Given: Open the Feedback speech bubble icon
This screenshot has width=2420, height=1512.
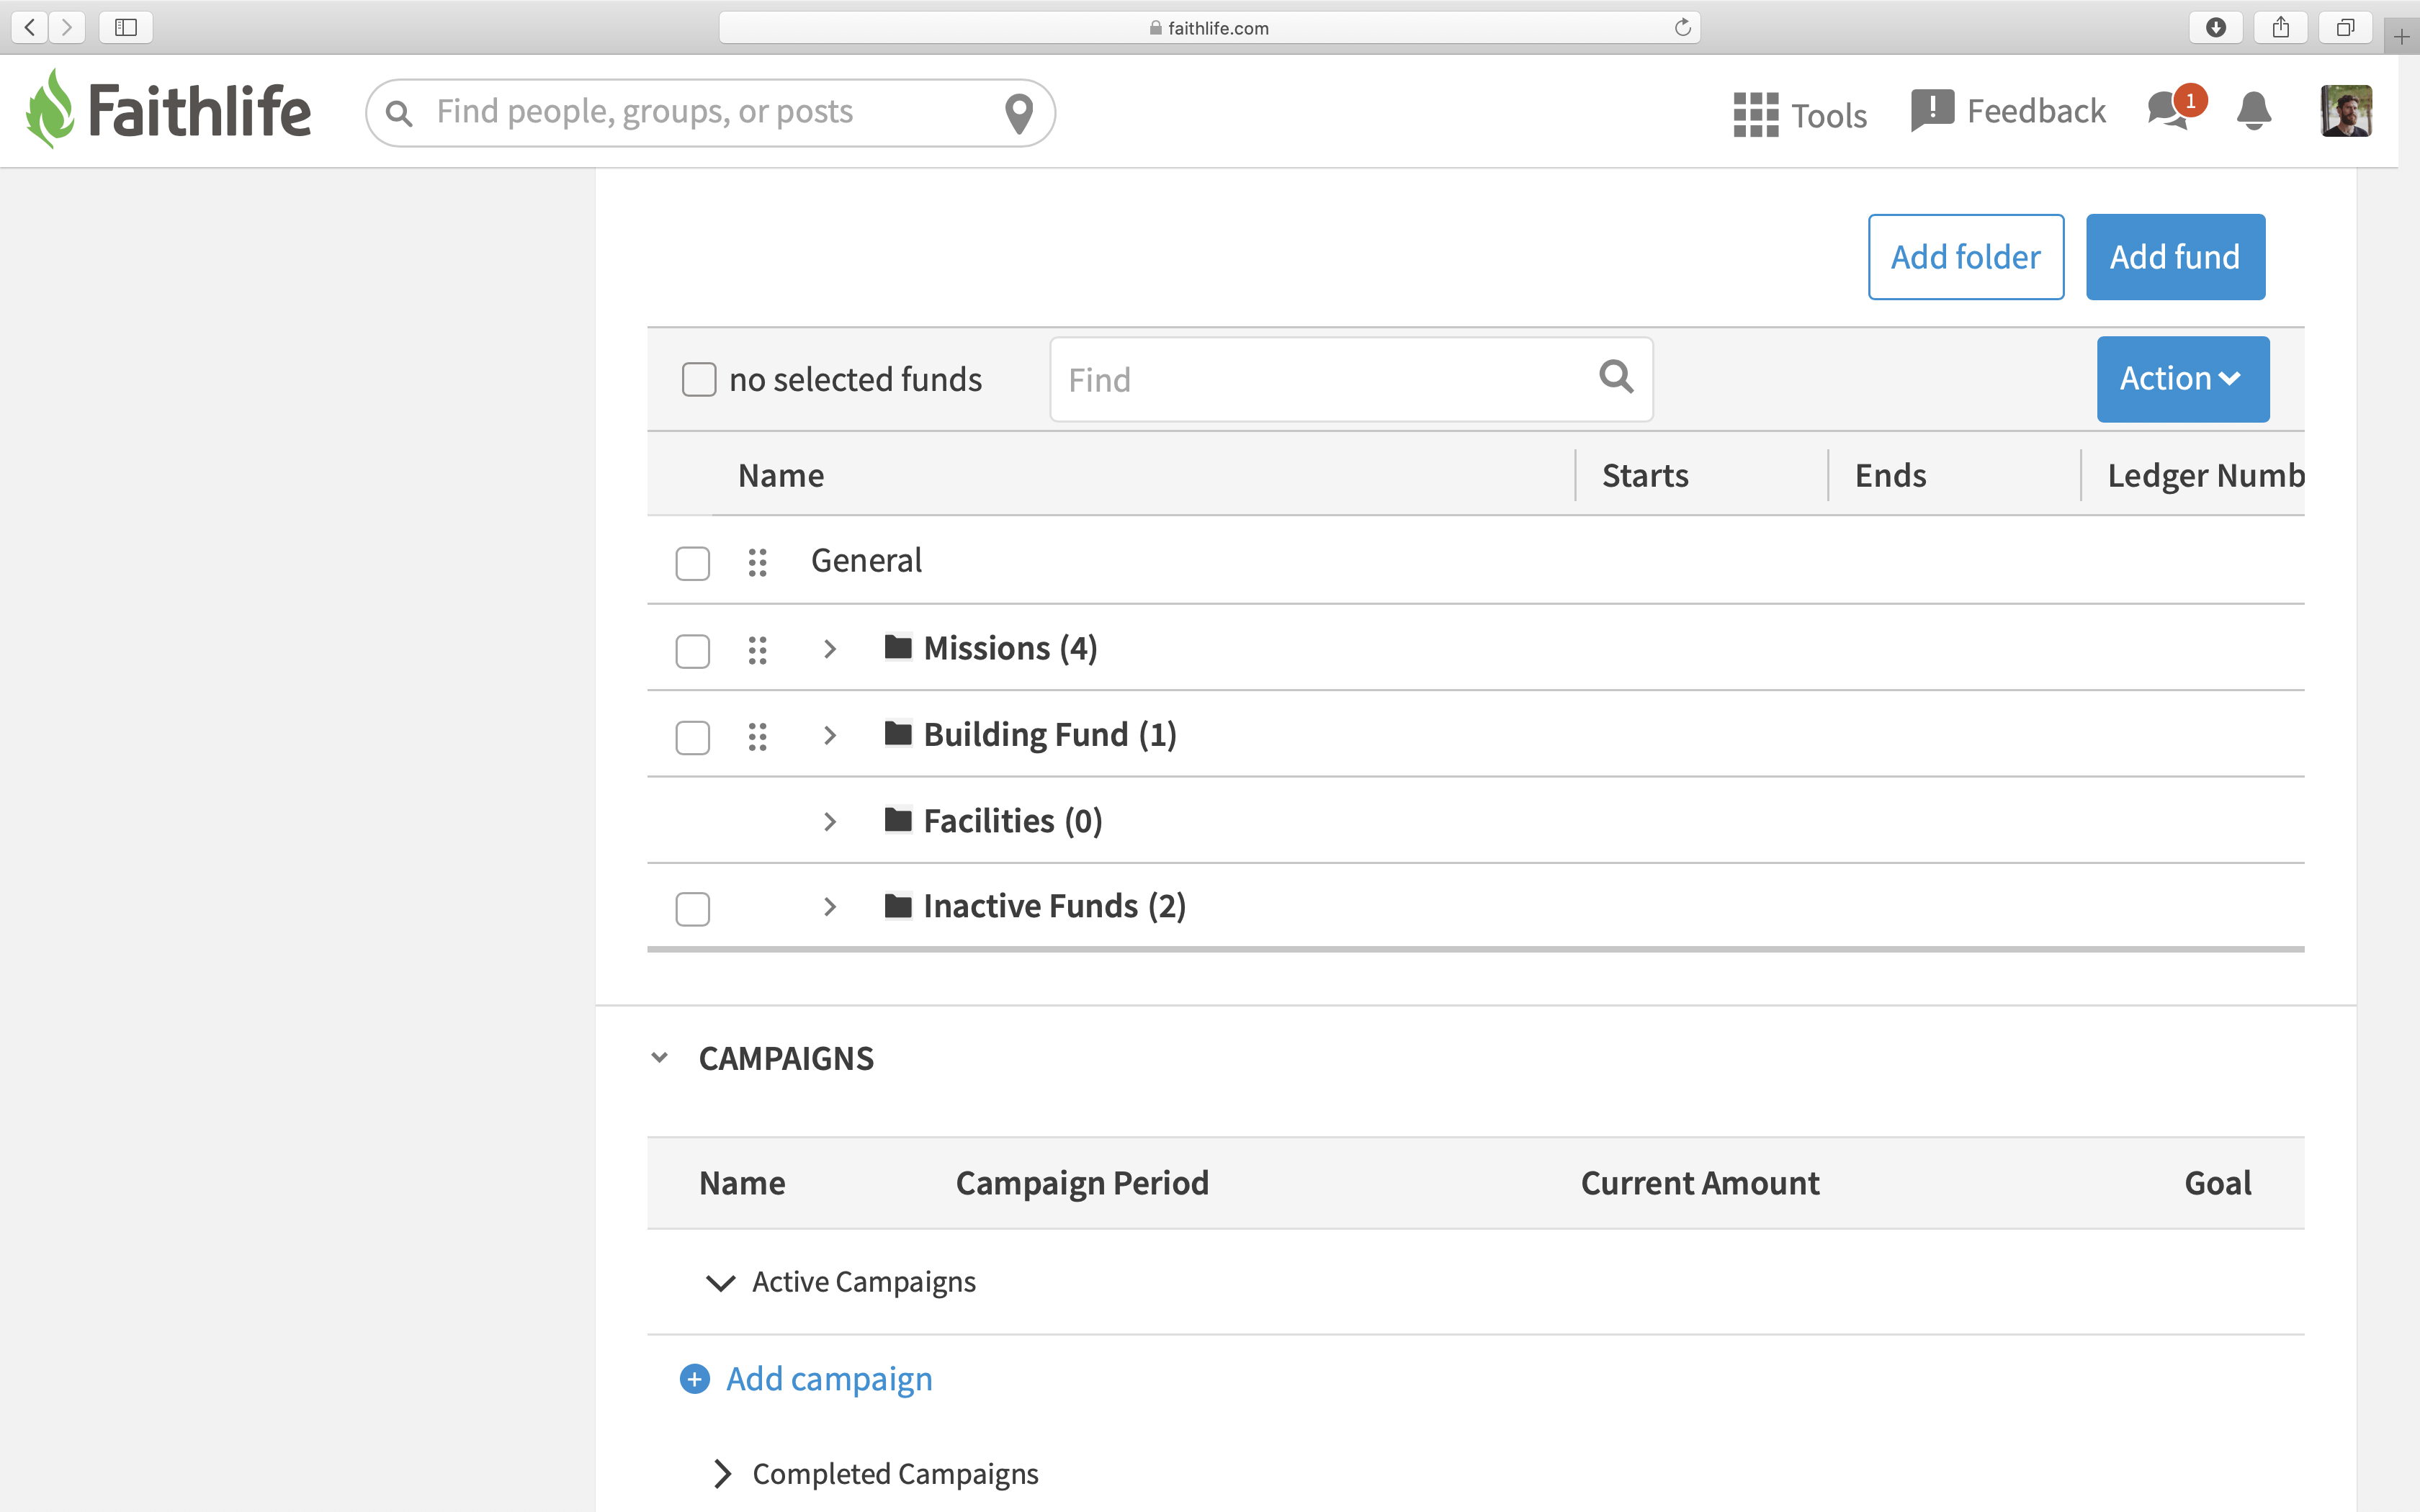Looking at the screenshot, I should click(1932, 110).
